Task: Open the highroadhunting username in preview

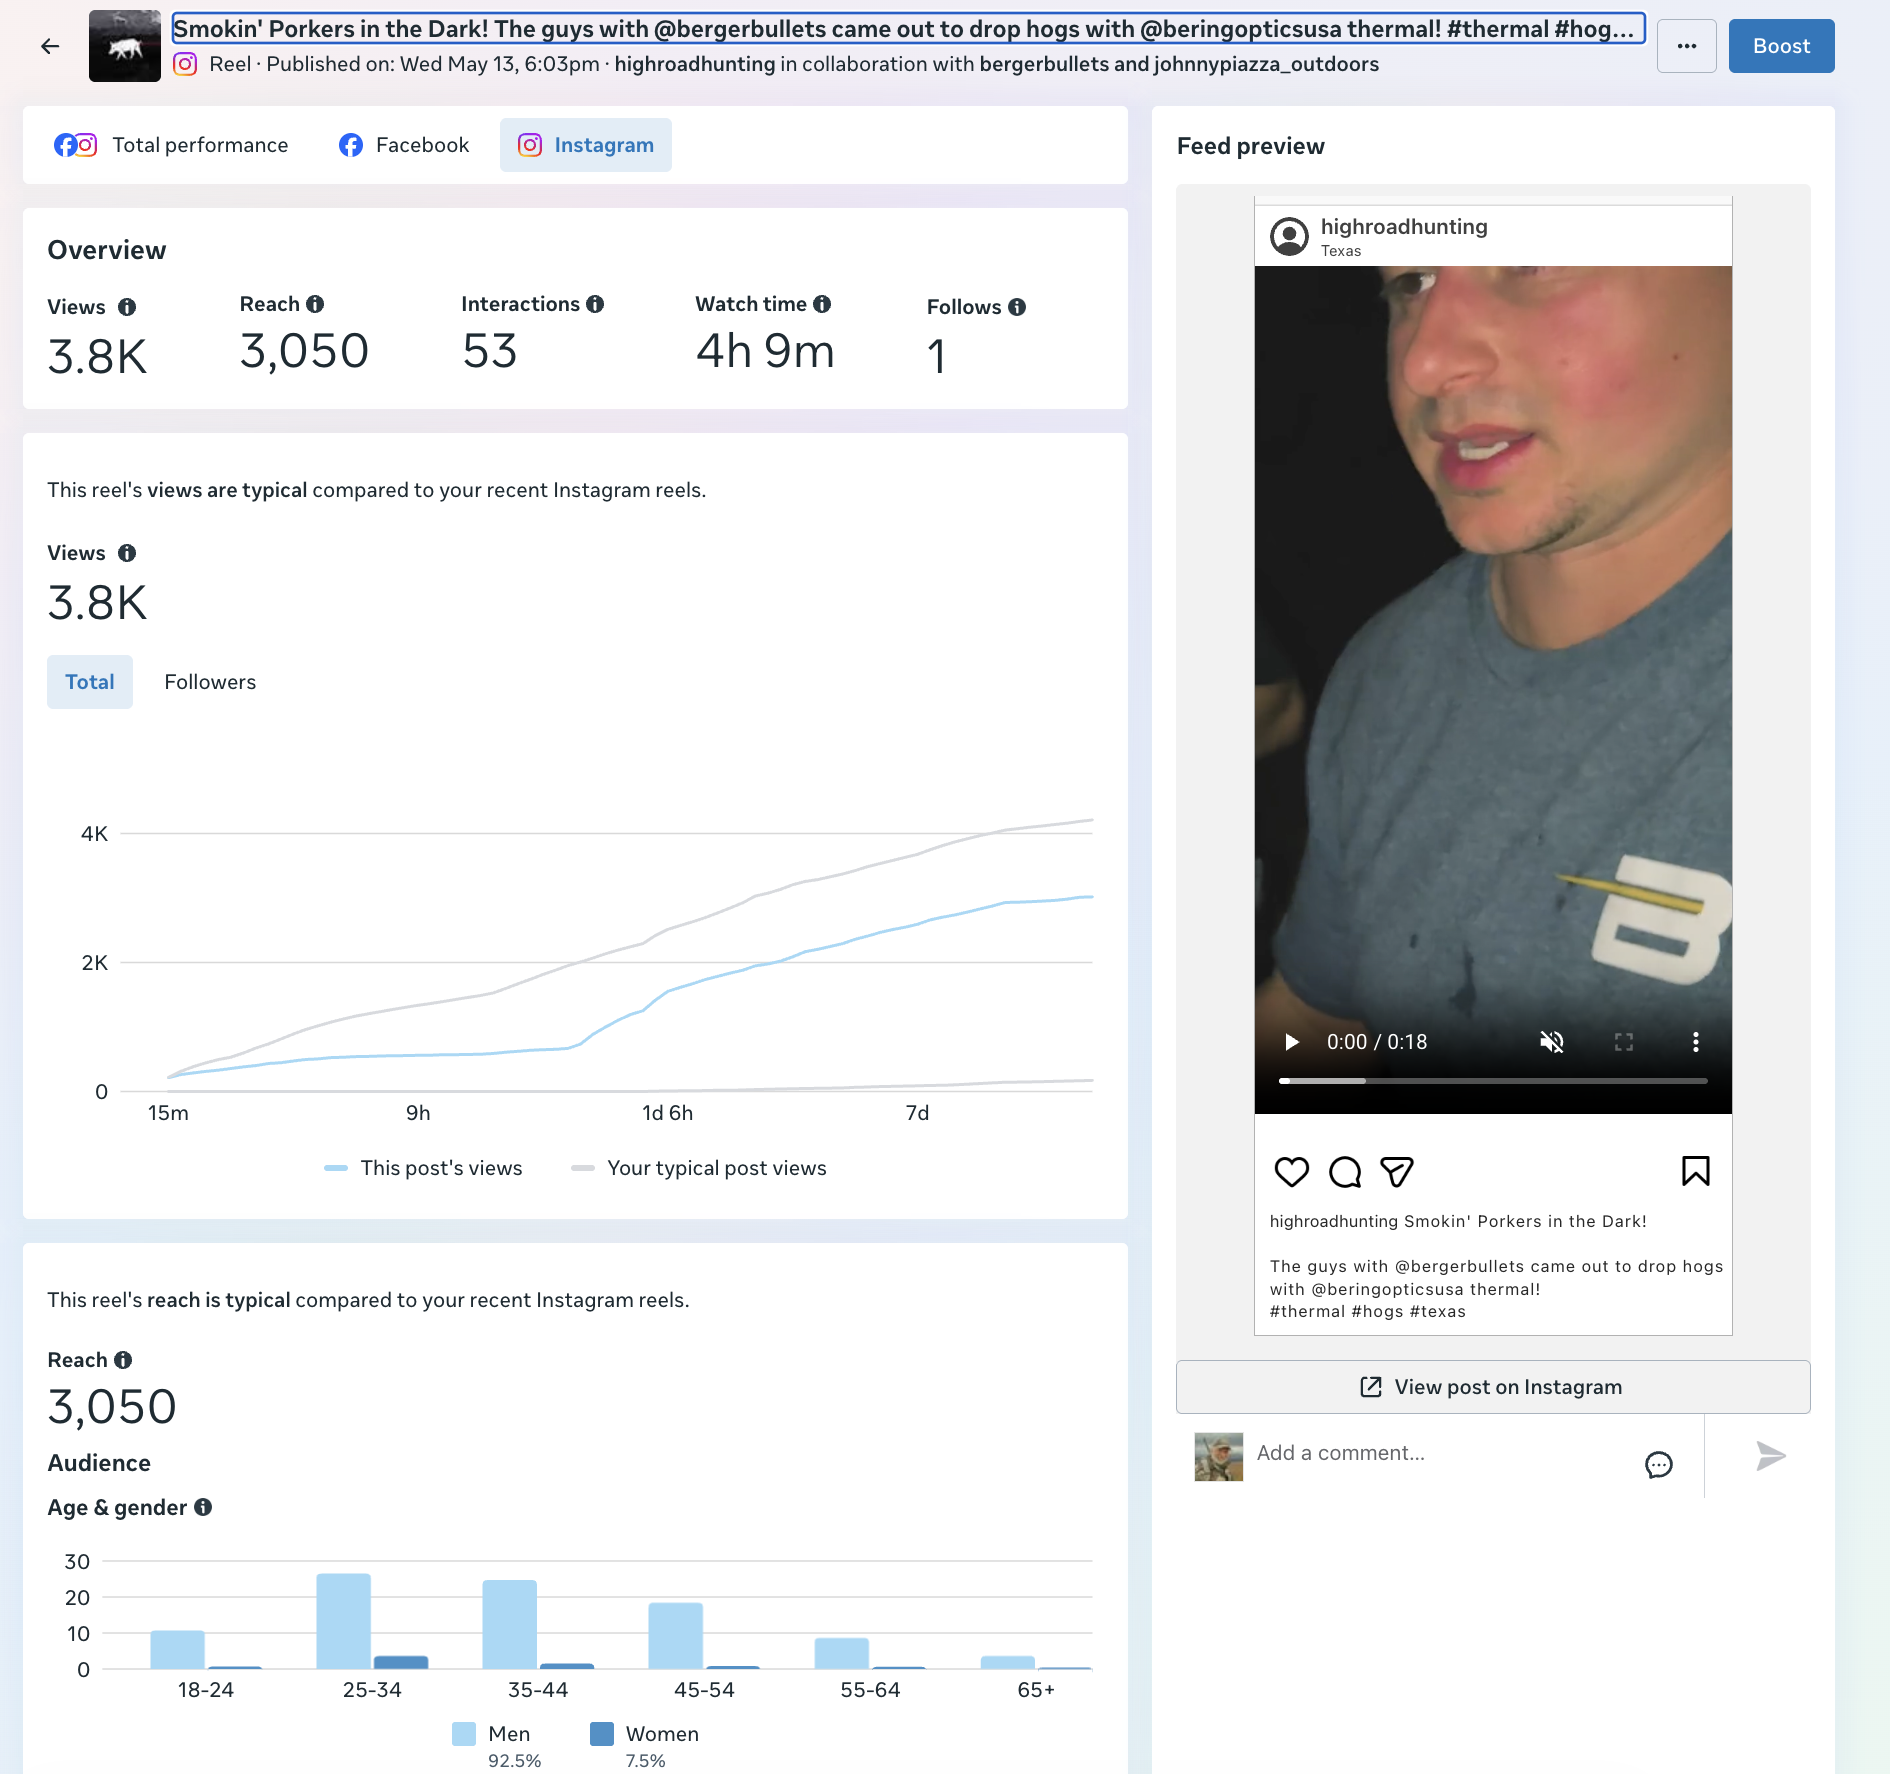Action: click(x=1404, y=226)
